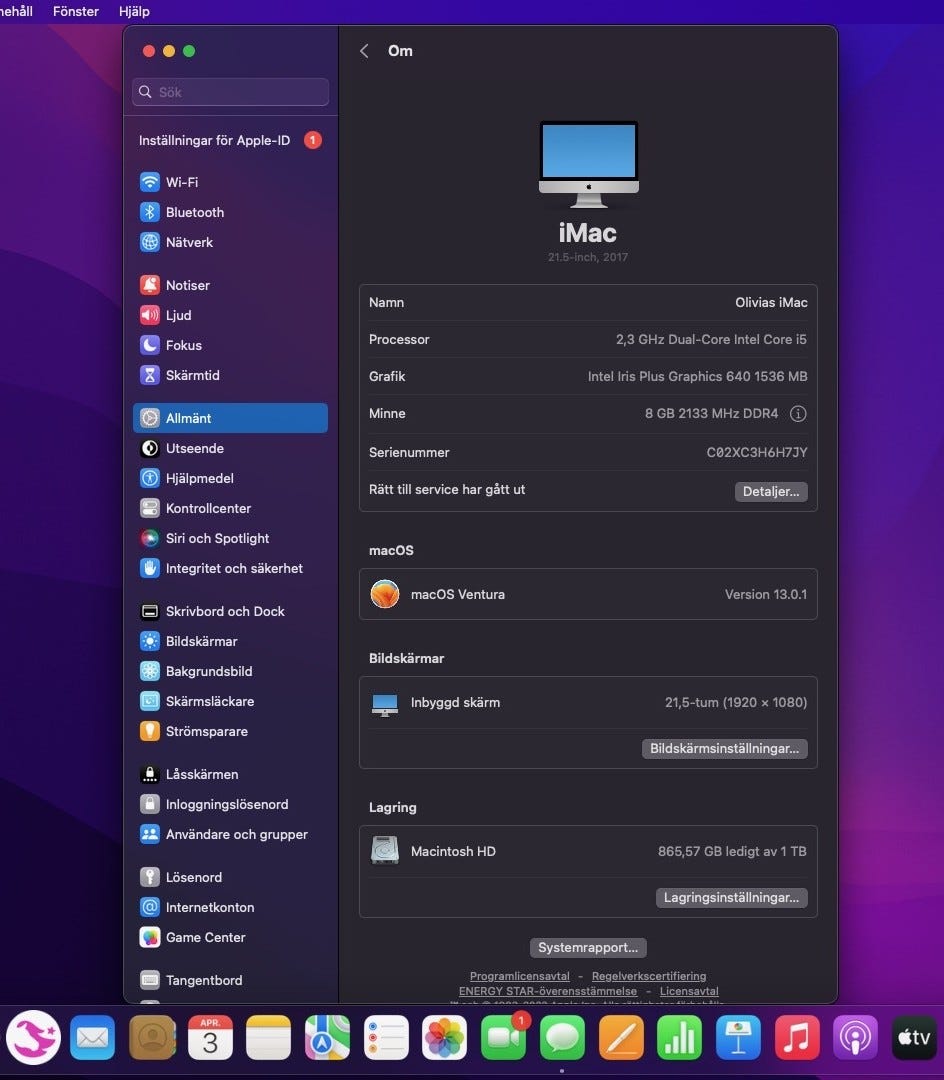This screenshot has width=944, height=1080.
Task: Select Skärmtid in the sidebar
Action: click(x=192, y=375)
